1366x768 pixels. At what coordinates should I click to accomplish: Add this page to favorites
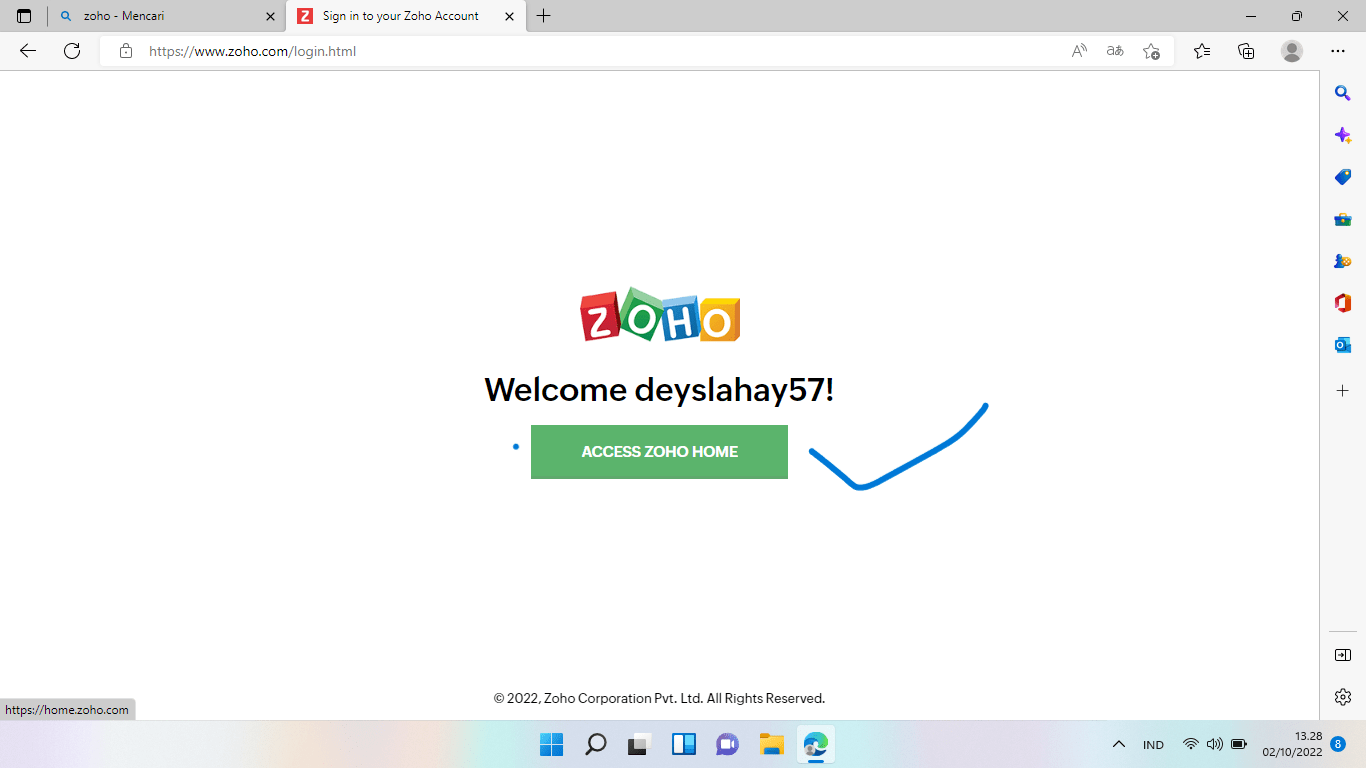coord(1151,51)
